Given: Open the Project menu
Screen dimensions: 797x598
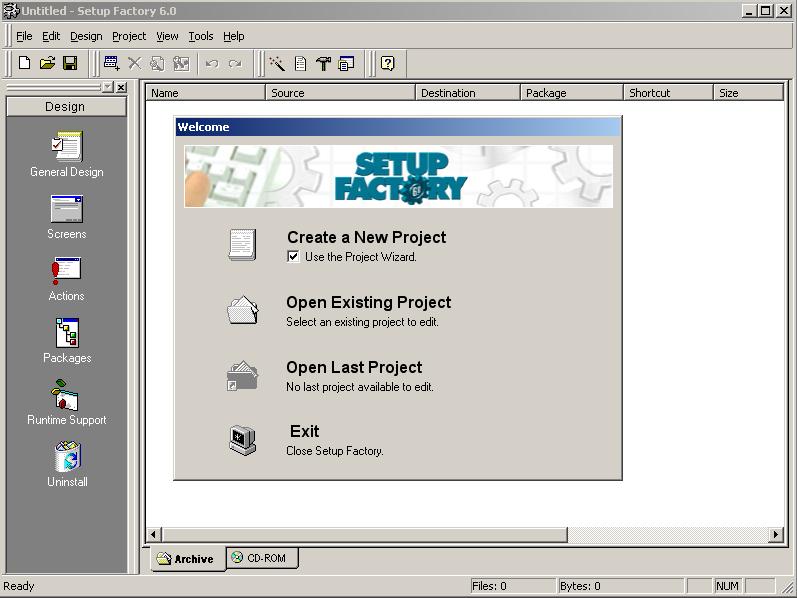Looking at the screenshot, I should [x=128, y=36].
